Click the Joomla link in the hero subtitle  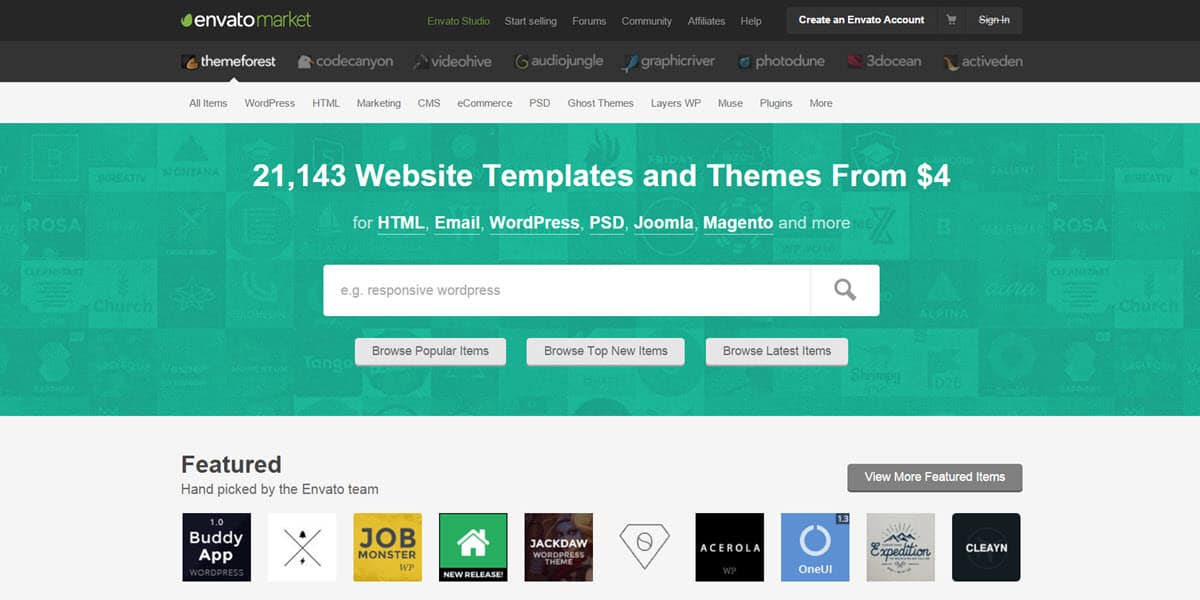point(664,223)
